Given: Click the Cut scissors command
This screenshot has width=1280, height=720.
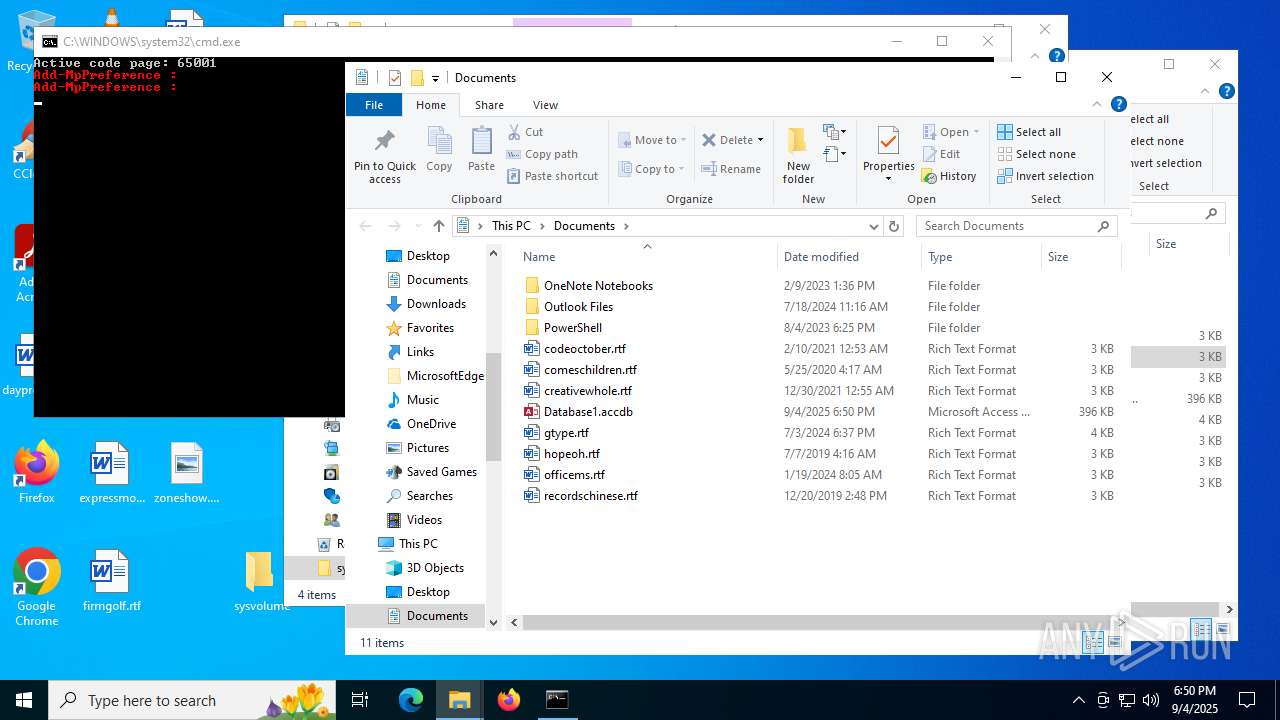Looking at the screenshot, I should pos(526,132).
